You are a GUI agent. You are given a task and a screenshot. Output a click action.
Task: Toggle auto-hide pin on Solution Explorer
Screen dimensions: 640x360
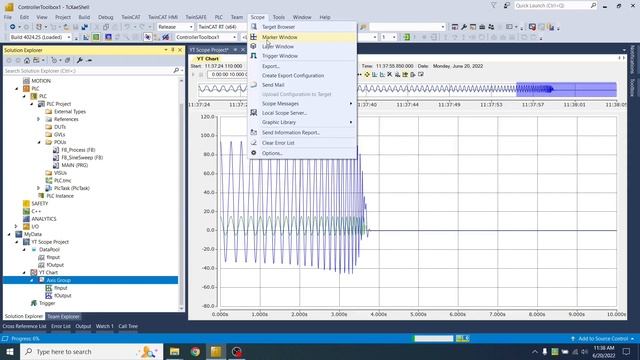(173, 50)
